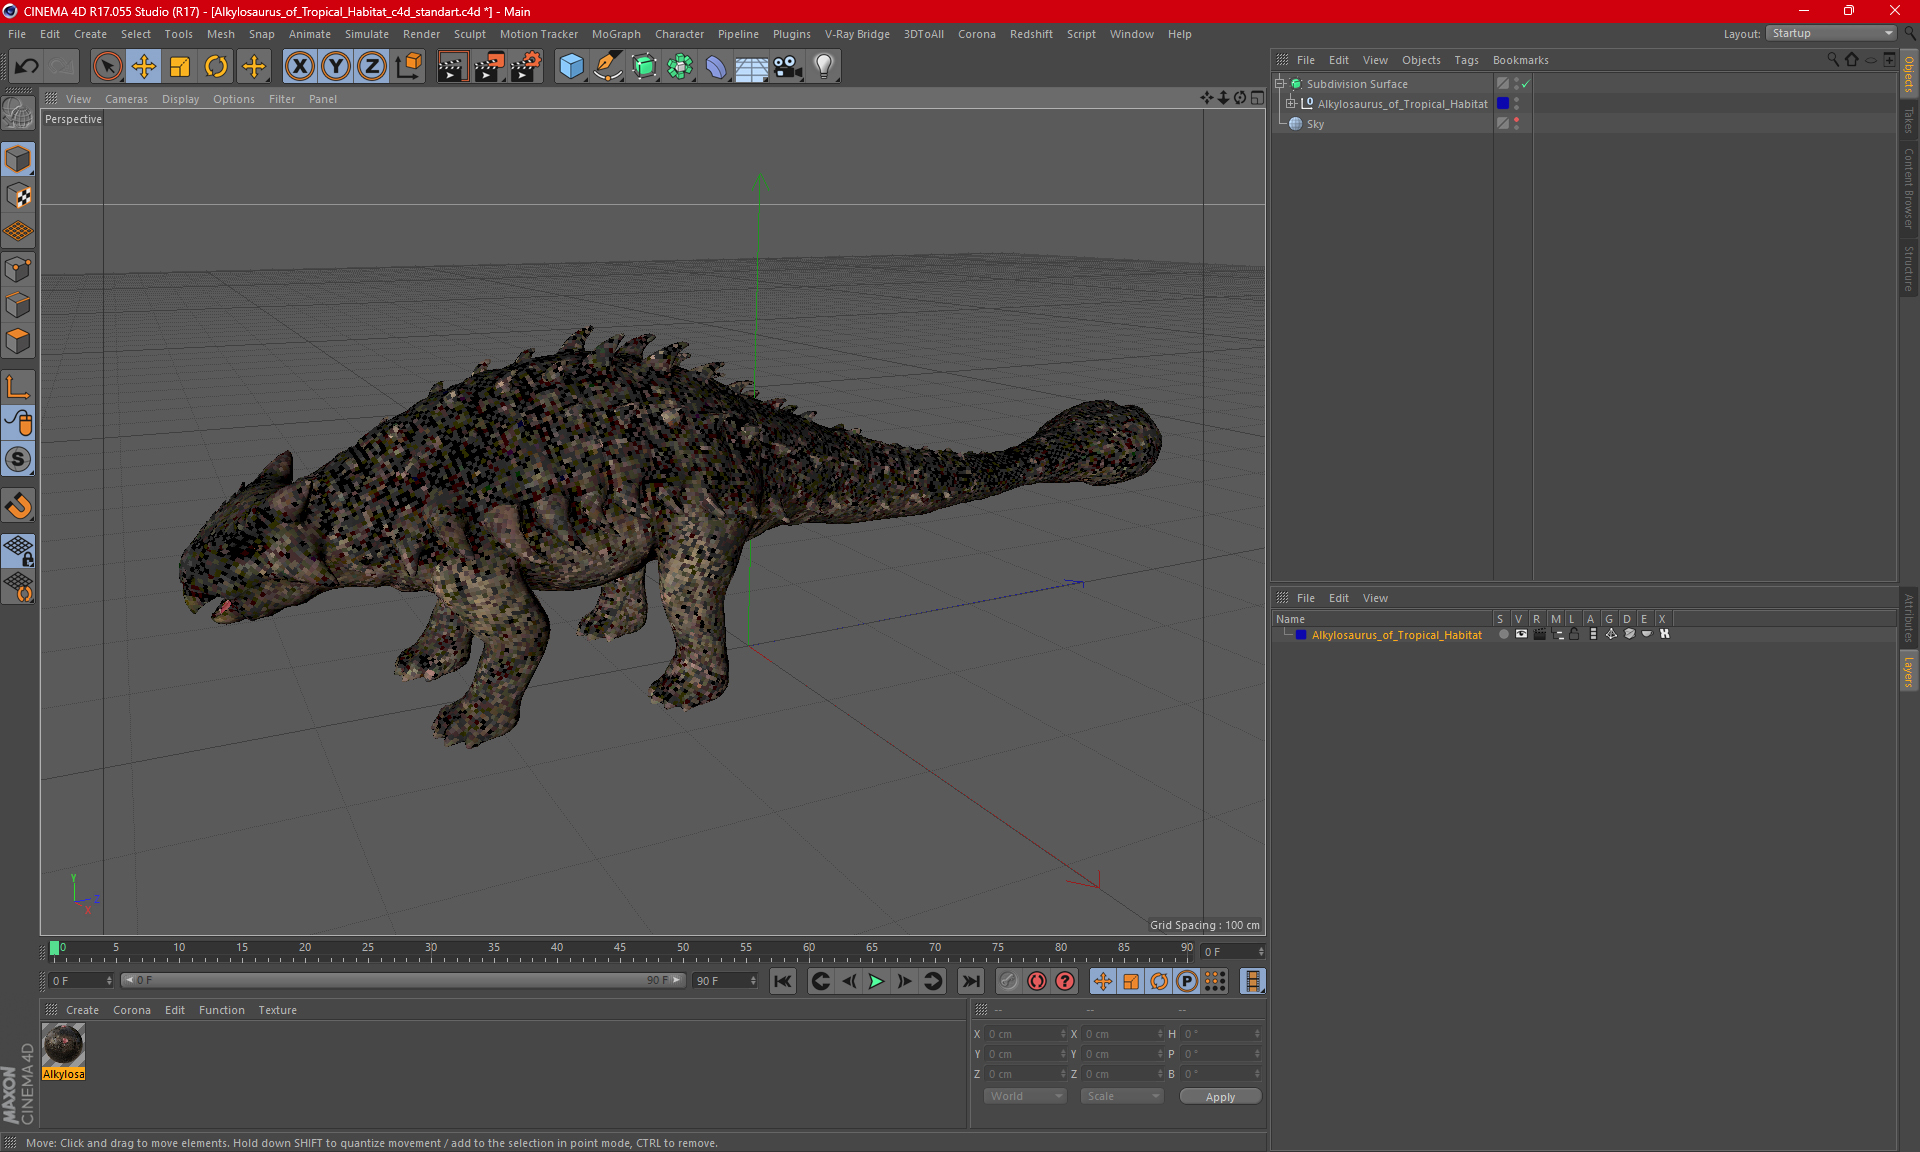The width and height of the screenshot is (1920, 1152).
Task: Switch to Model mode in left sidebar
Action: click(18, 160)
